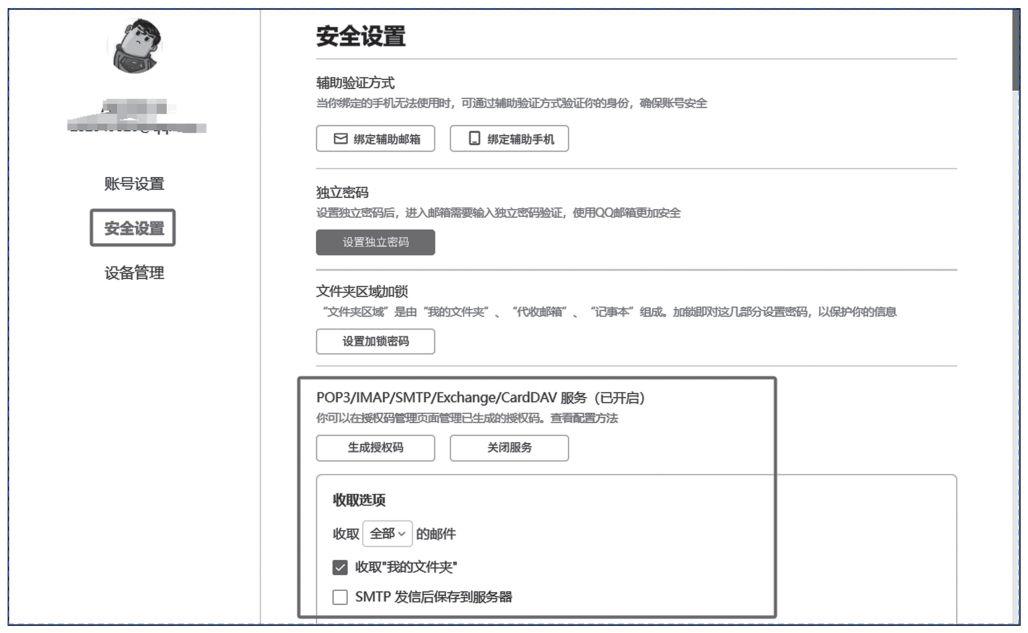This screenshot has height=633, width=1028.
Task: Click the 绑定辅助邮箱 button
Action: click(375, 138)
